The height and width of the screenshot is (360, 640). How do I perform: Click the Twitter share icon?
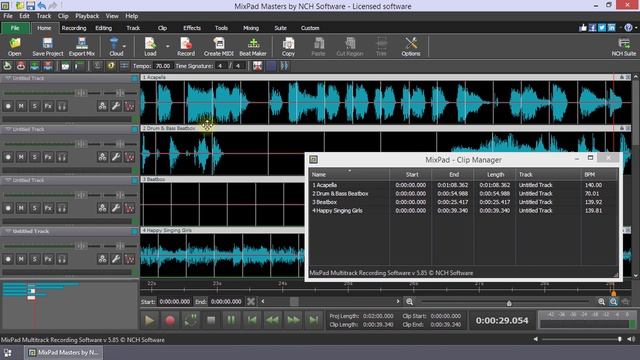(x=602, y=28)
